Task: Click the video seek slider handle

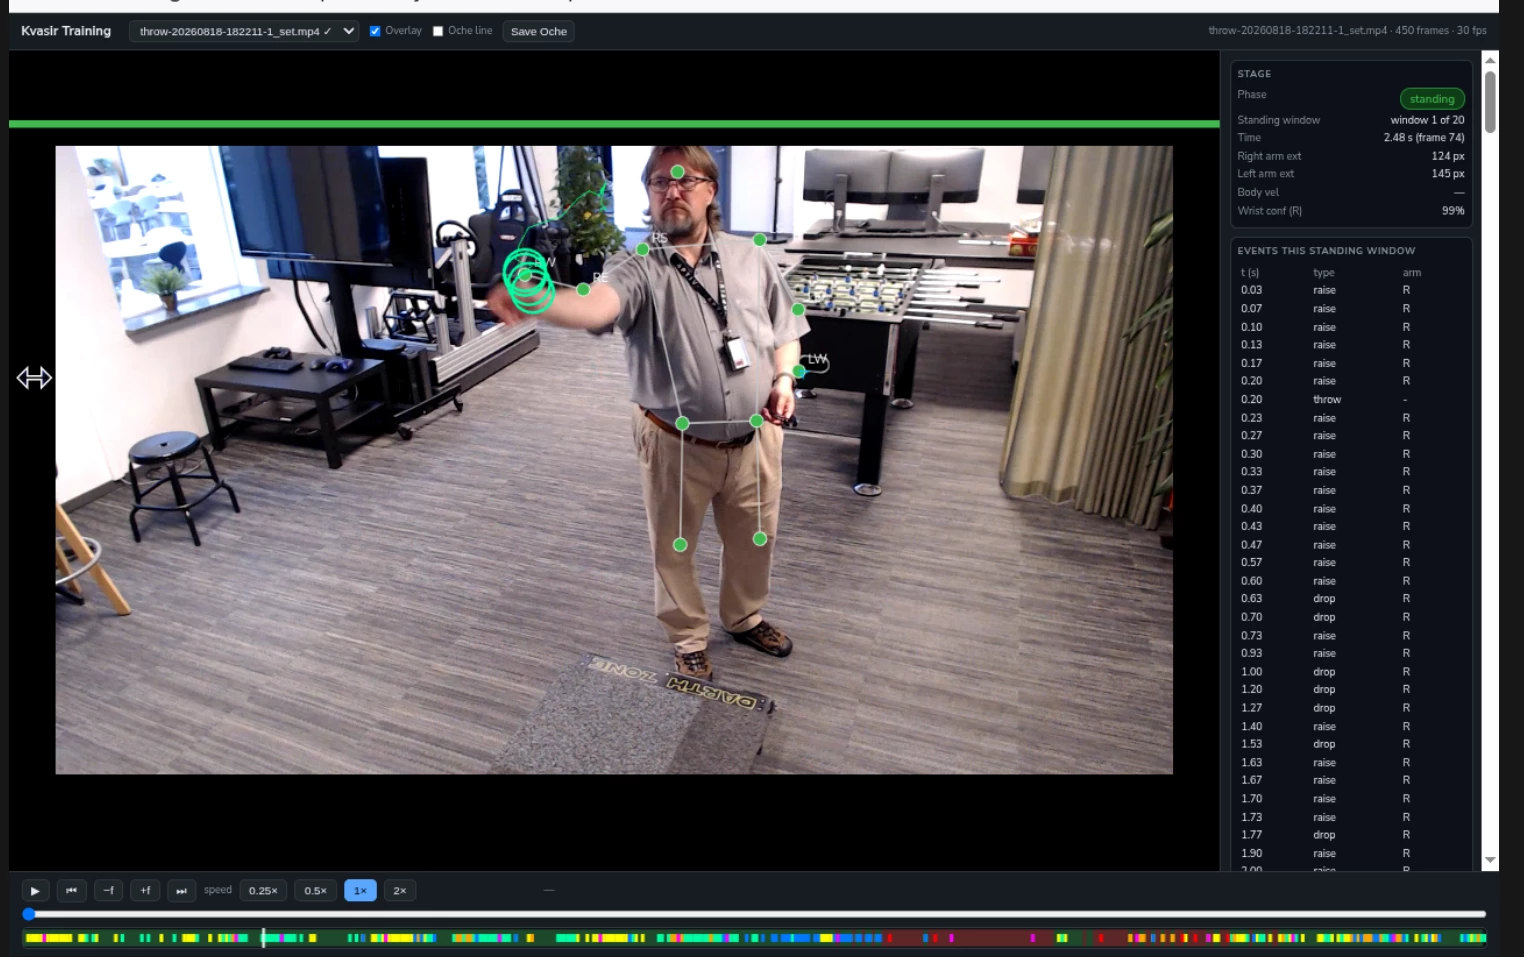Action: coord(29,914)
